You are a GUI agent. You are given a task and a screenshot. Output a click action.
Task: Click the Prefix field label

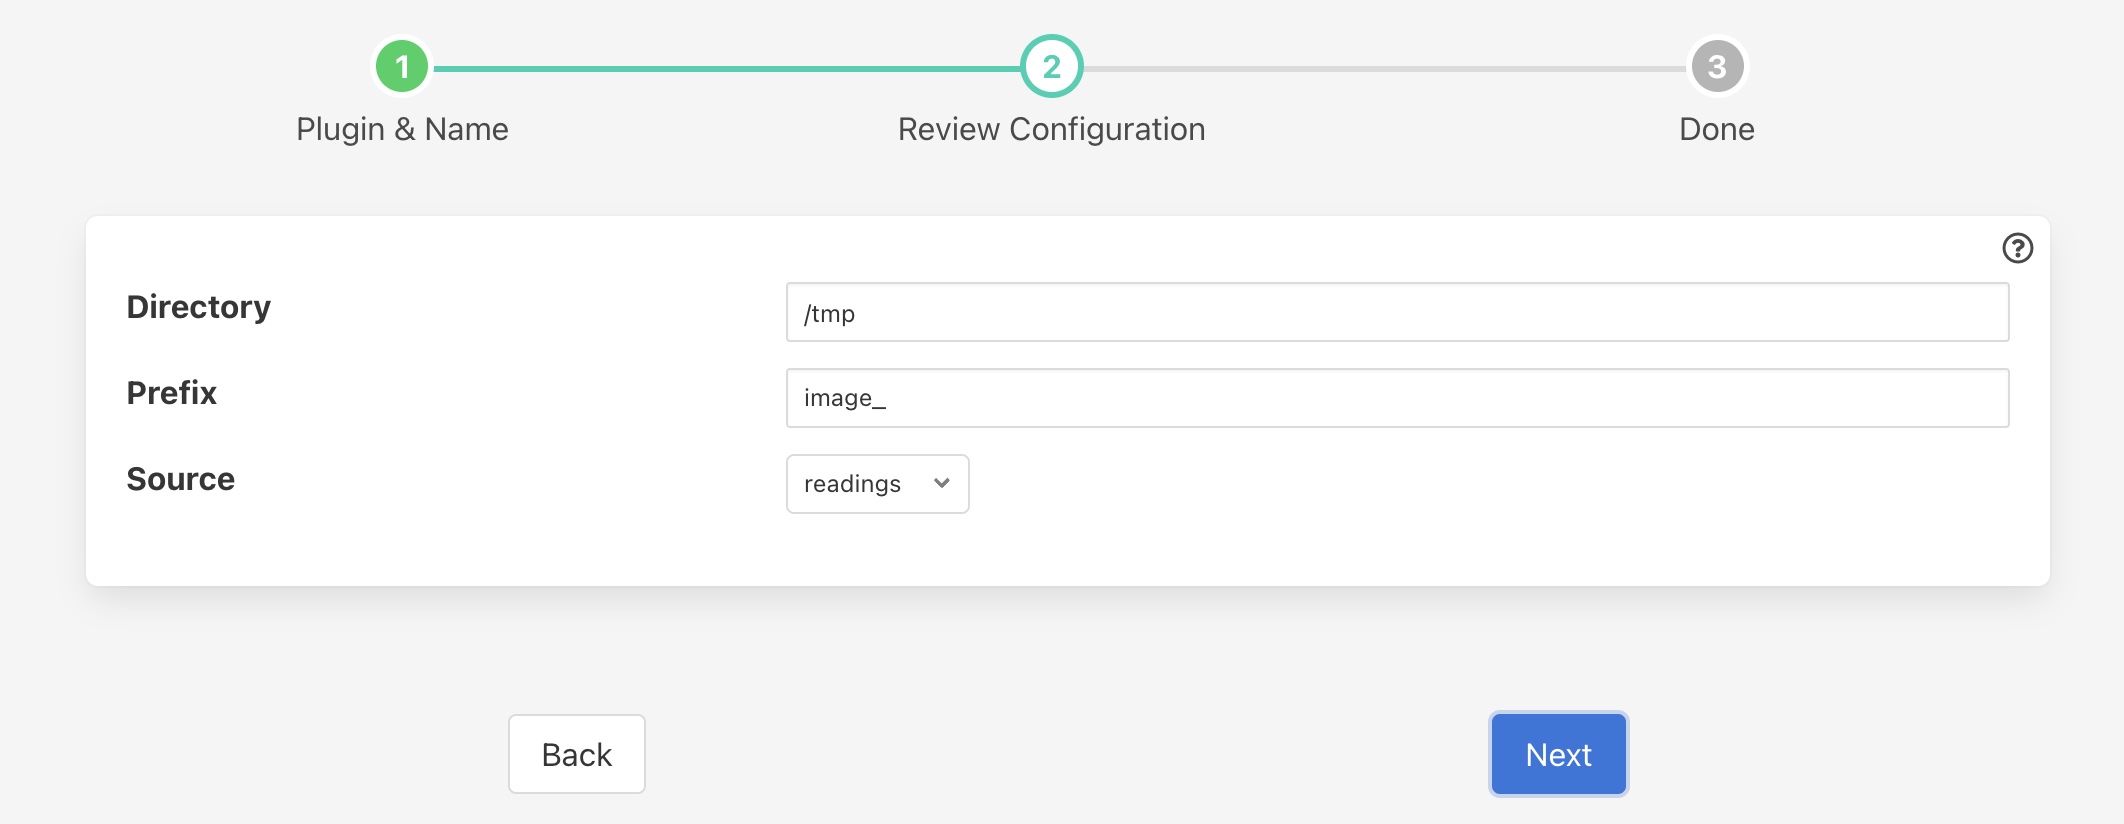[171, 393]
